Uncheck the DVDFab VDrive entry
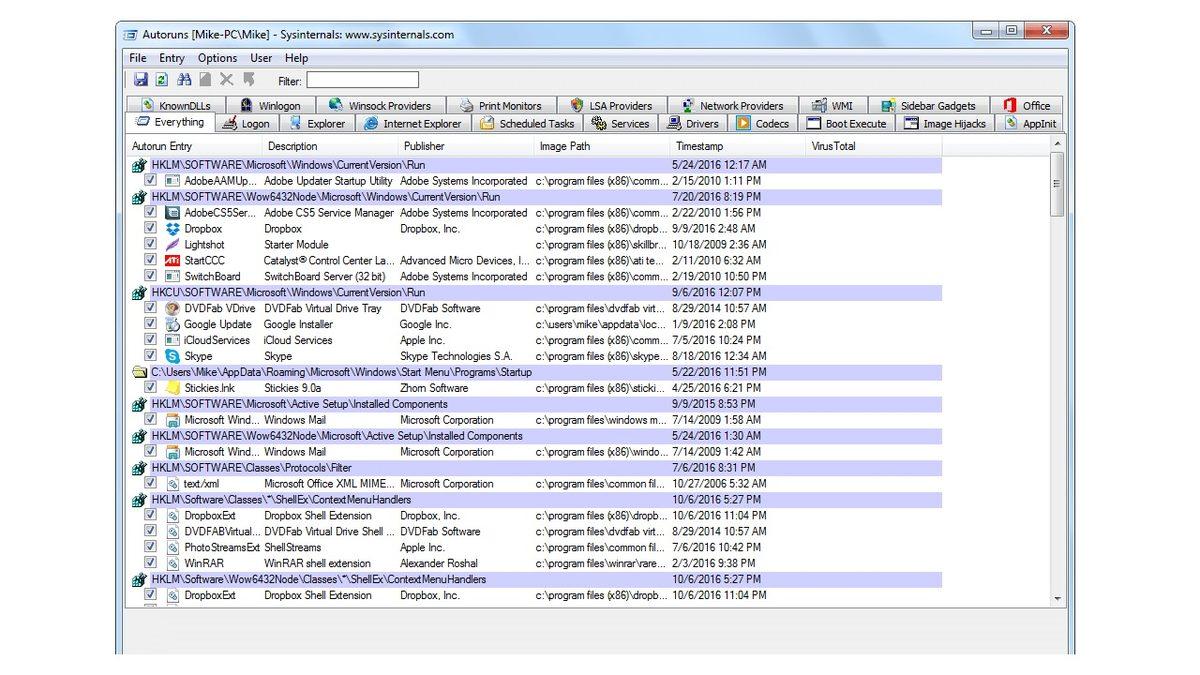Viewport: 1200px width, 675px height. pos(150,308)
